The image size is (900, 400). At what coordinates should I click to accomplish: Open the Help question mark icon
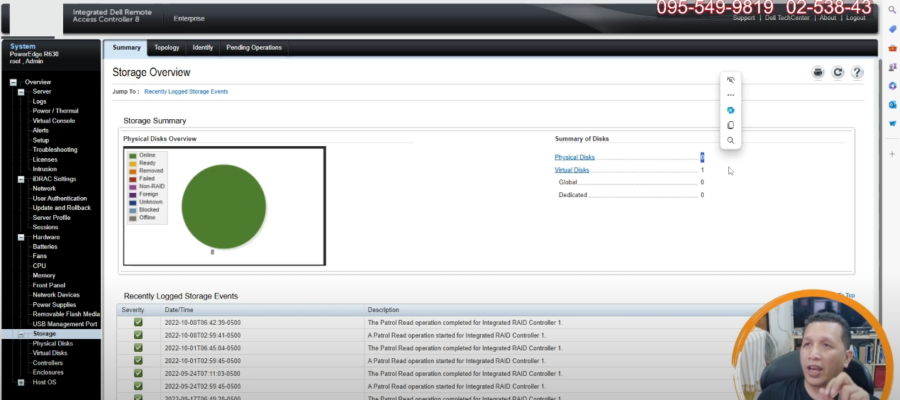coord(857,72)
